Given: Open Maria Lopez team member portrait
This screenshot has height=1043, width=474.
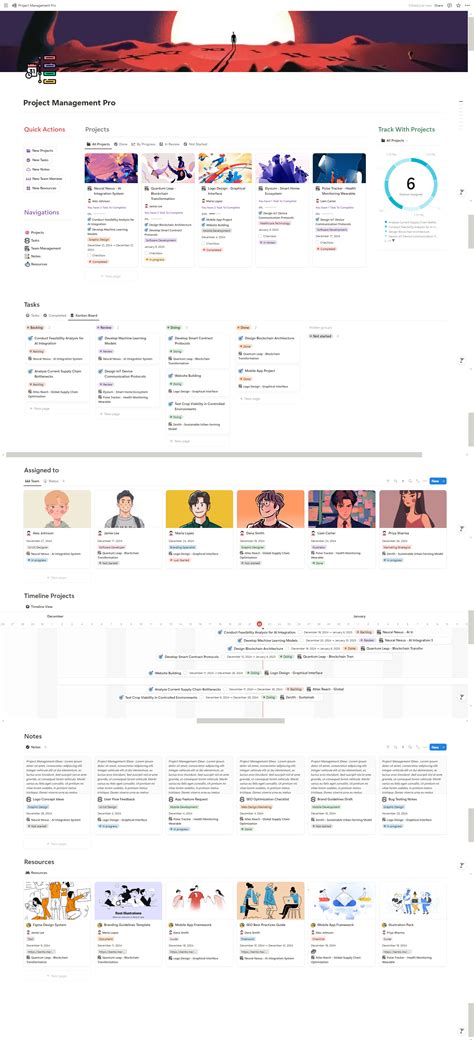Looking at the screenshot, I should click(199, 509).
